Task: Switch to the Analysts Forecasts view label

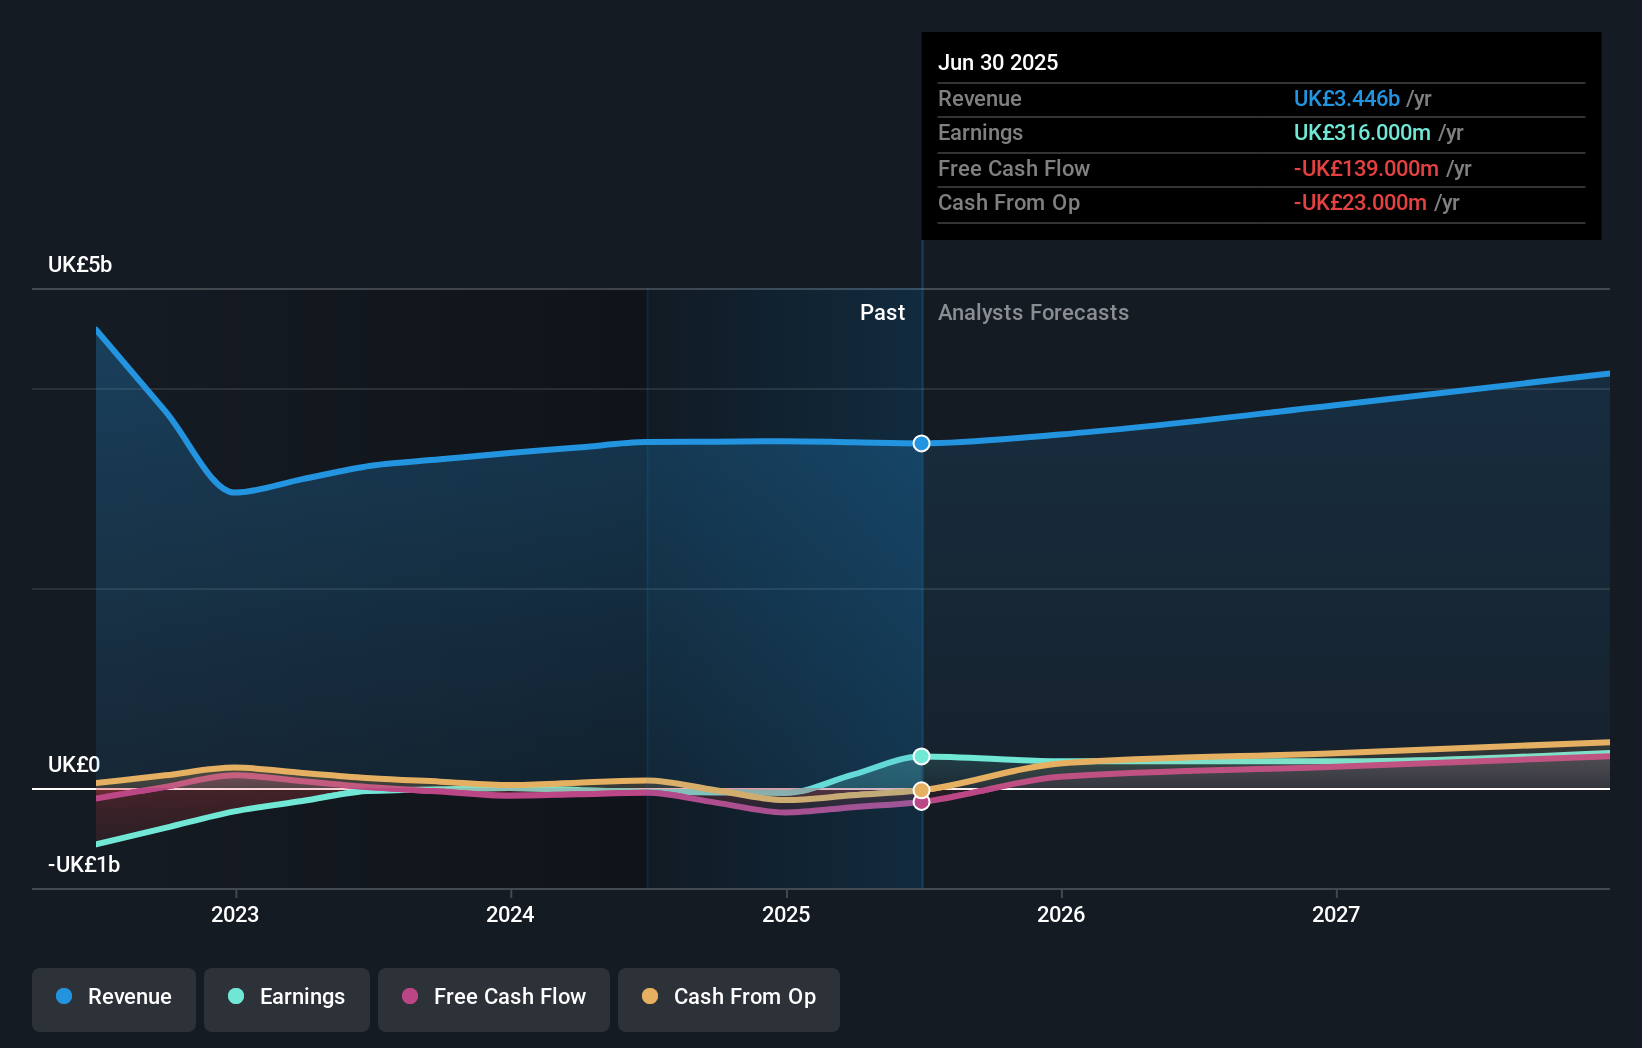Action: click(x=1033, y=312)
